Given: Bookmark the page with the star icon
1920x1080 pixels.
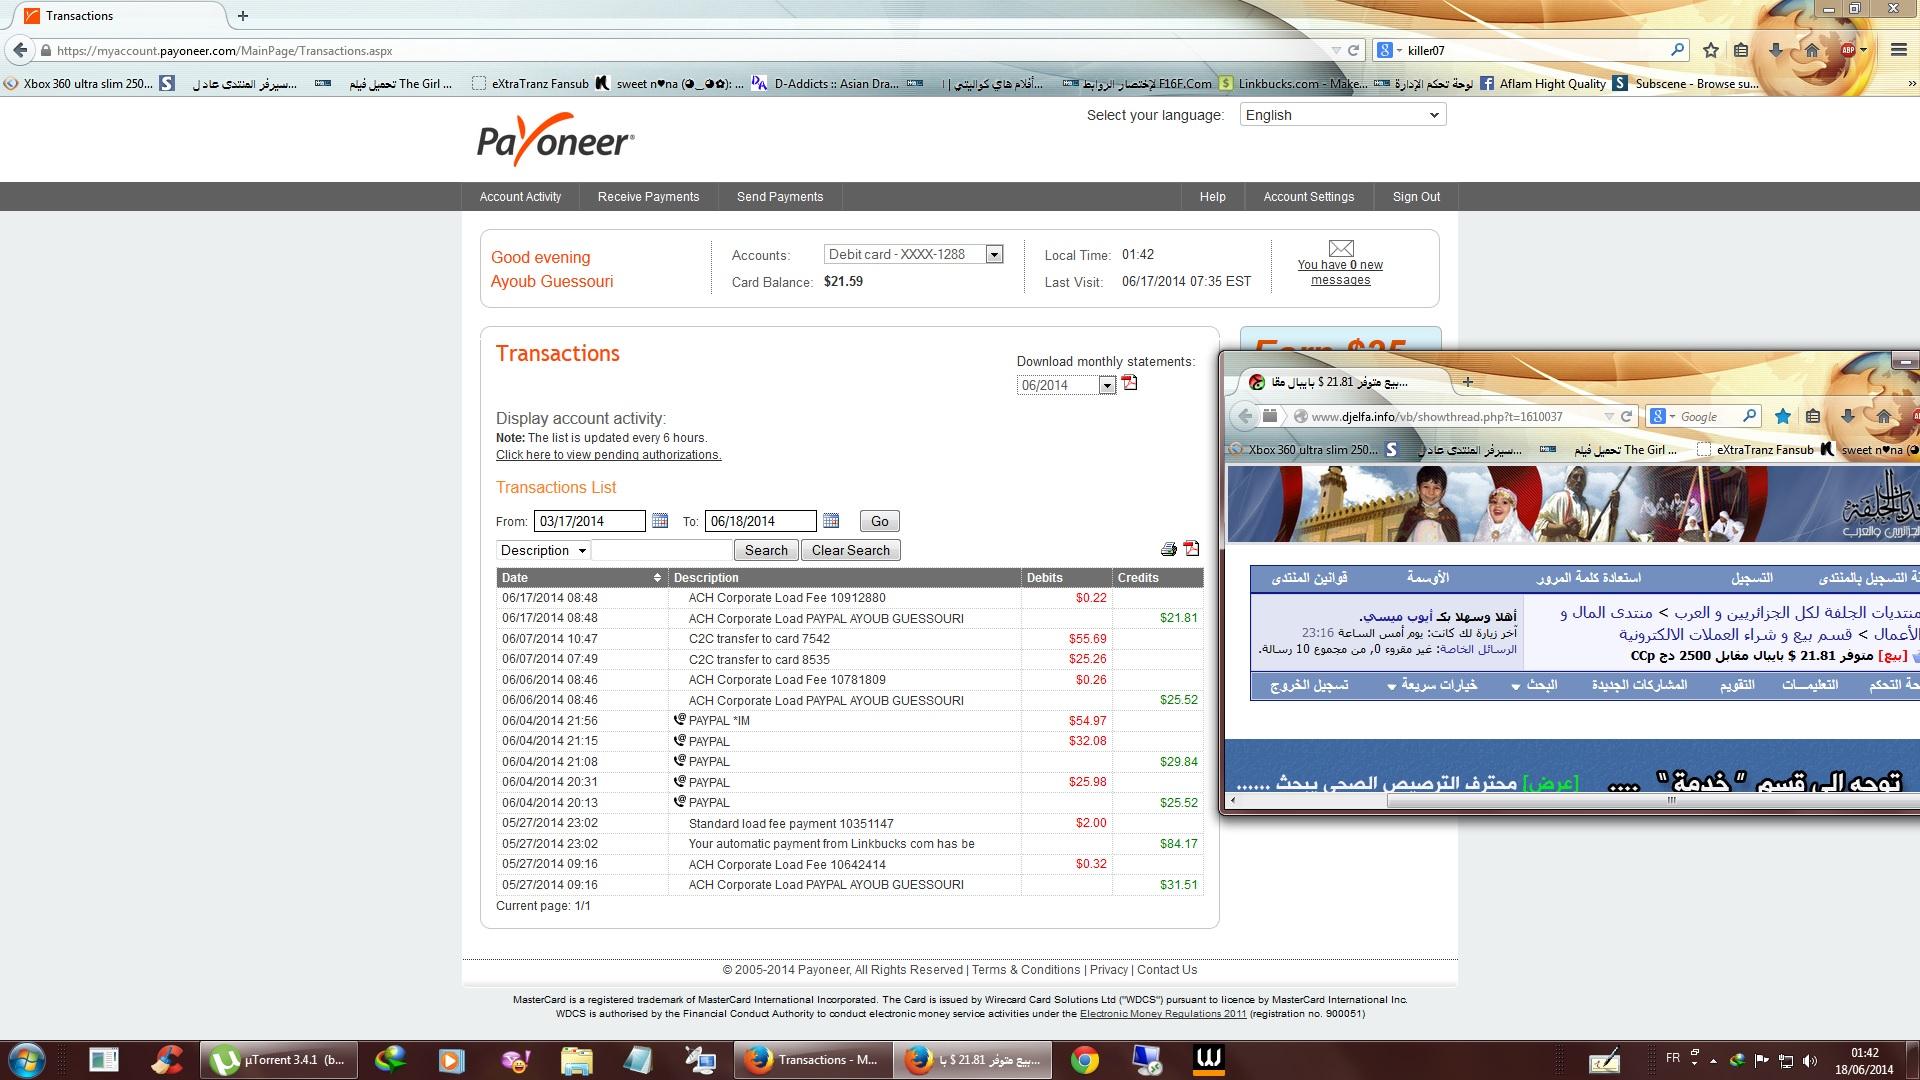Looking at the screenshot, I should click(1711, 50).
